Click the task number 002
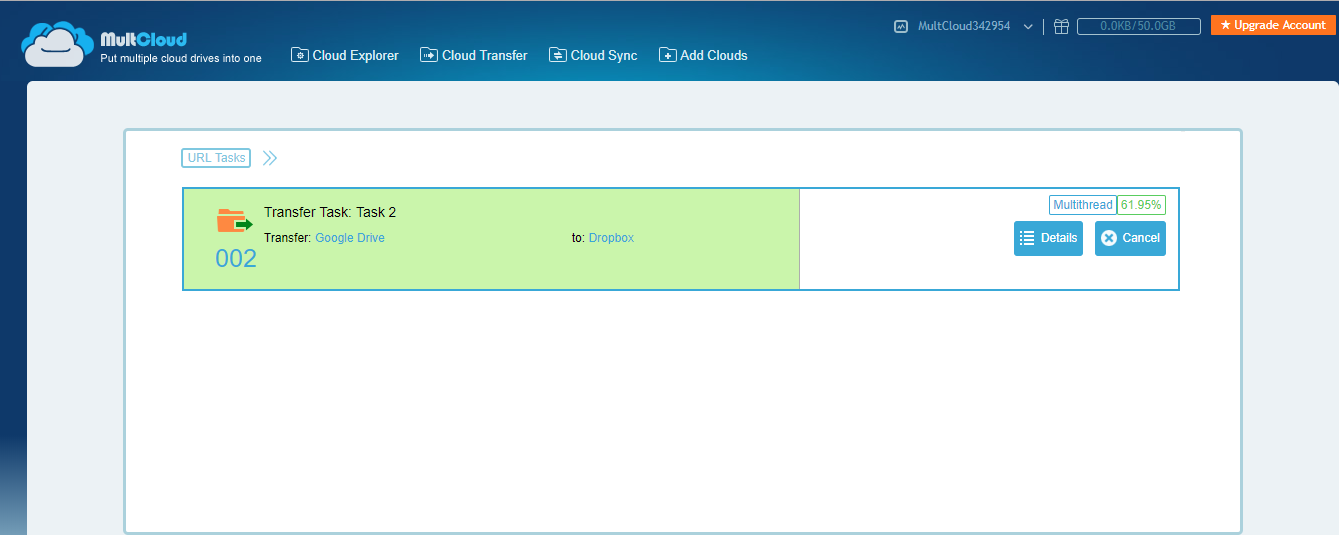This screenshot has width=1339, height=535. pos(236,259)
